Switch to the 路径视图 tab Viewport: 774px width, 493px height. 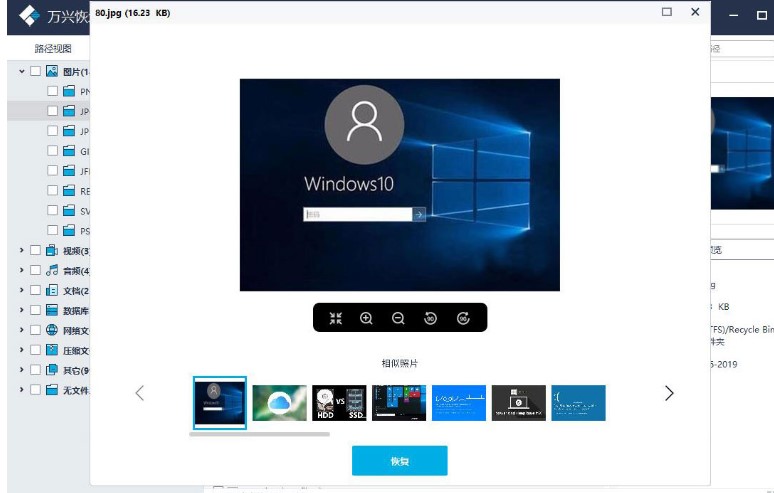pos(53,48)
